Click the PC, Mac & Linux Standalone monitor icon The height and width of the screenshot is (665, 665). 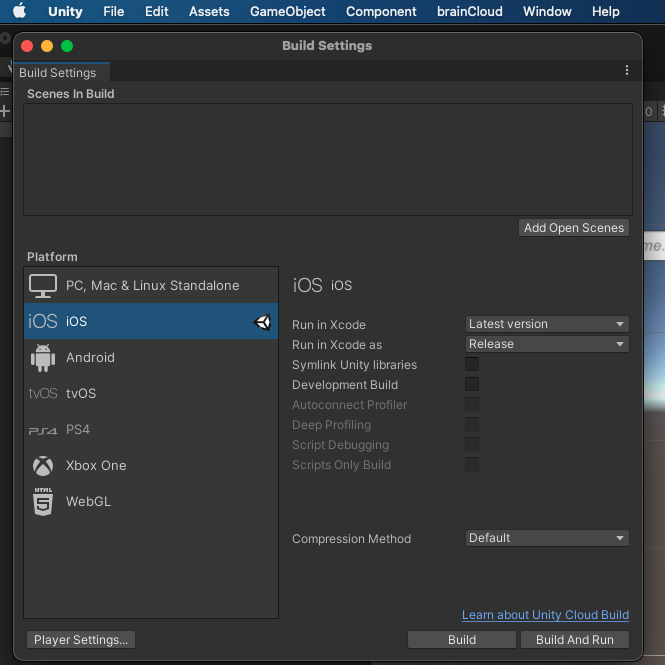tap(43, 285)
